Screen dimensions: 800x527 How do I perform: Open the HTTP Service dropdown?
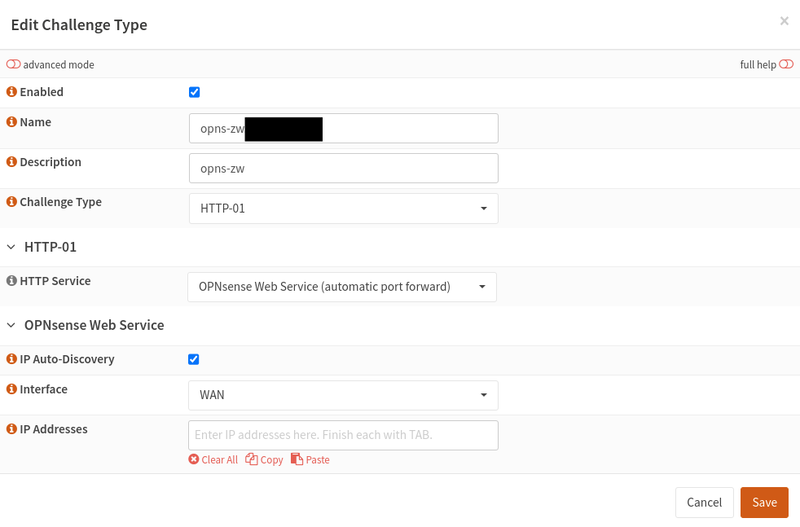coord(342,287)
